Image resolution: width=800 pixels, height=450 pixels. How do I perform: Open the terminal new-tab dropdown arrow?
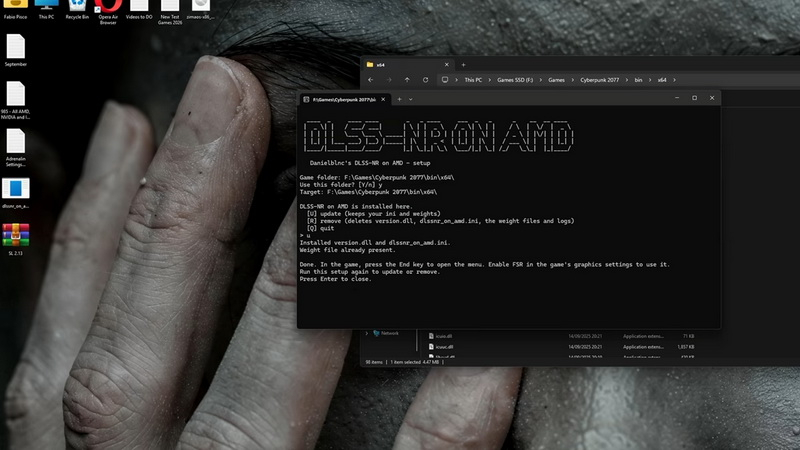[x=410, y=99]
